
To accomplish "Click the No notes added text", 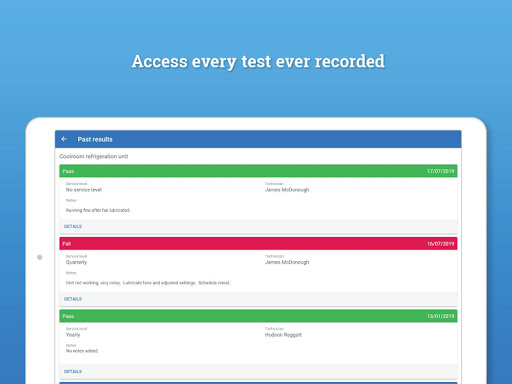I will click(x=82, y=351).
